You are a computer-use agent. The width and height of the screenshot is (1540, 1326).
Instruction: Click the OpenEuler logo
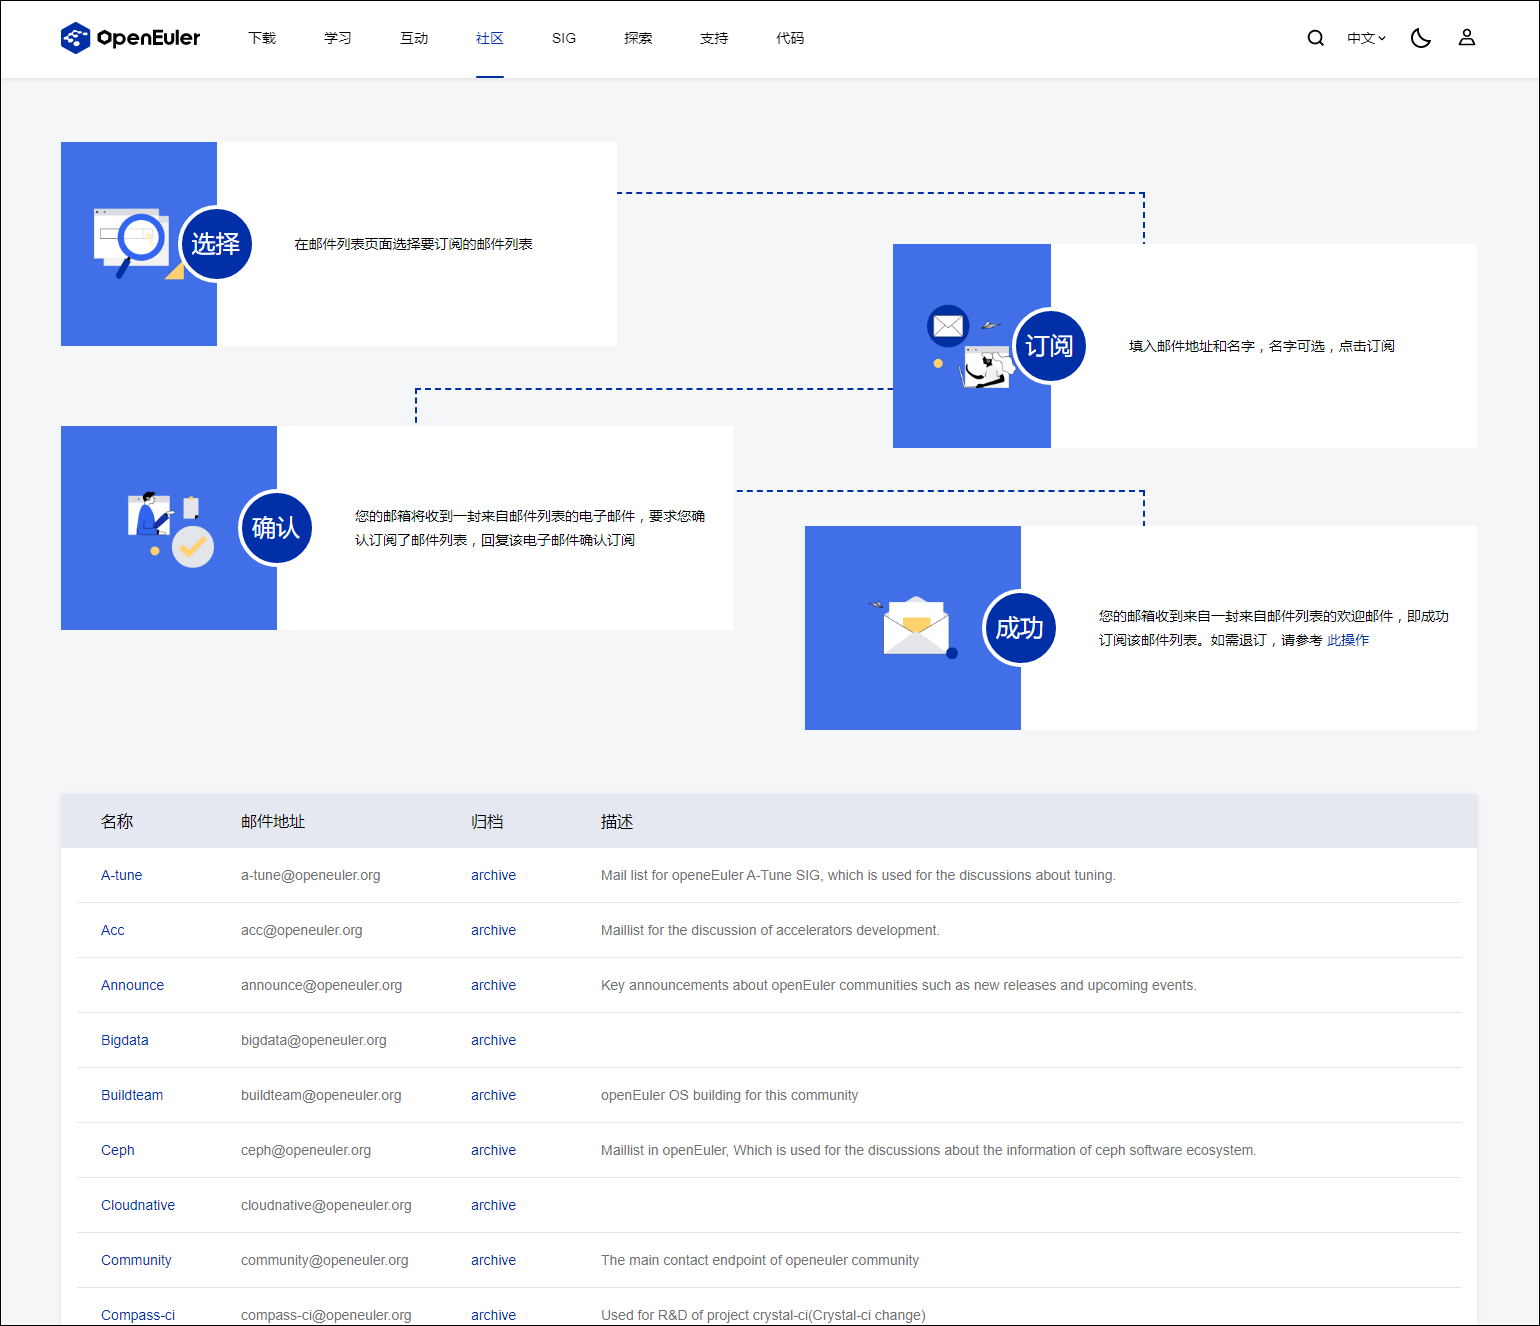coord(130,38)
